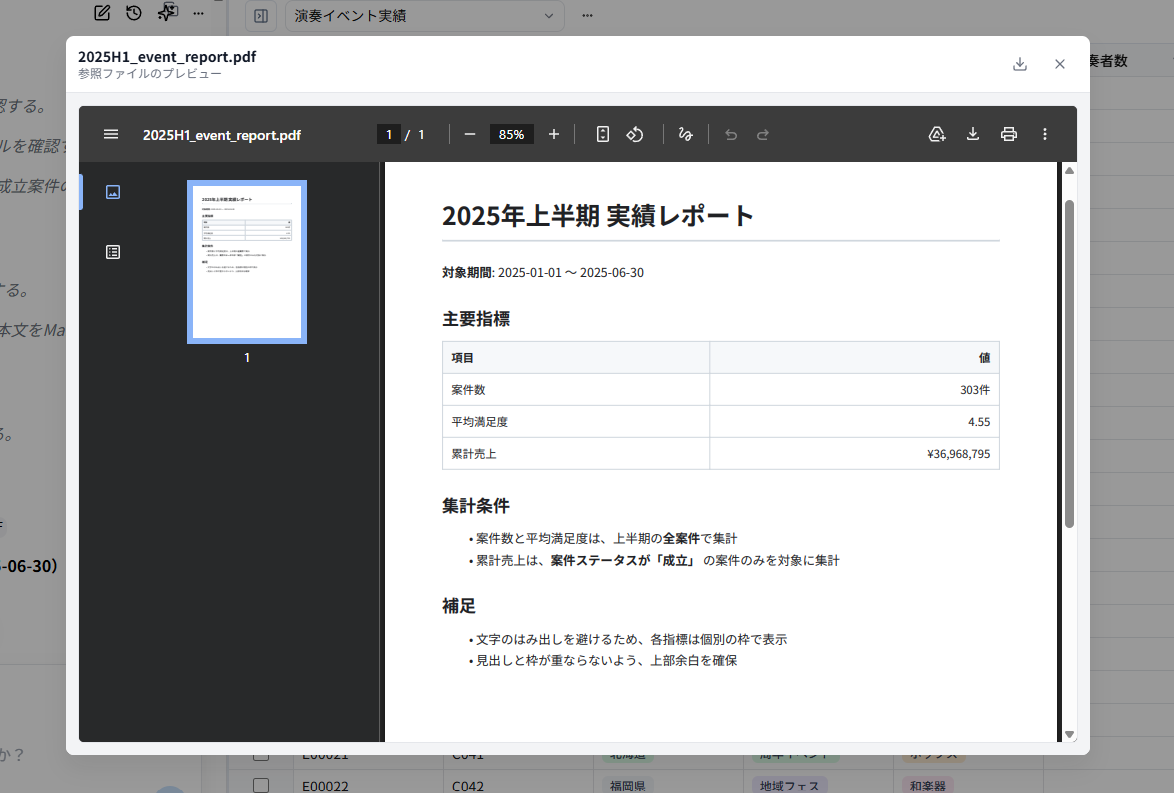Click the page number input field

click(x=389, y=135)
